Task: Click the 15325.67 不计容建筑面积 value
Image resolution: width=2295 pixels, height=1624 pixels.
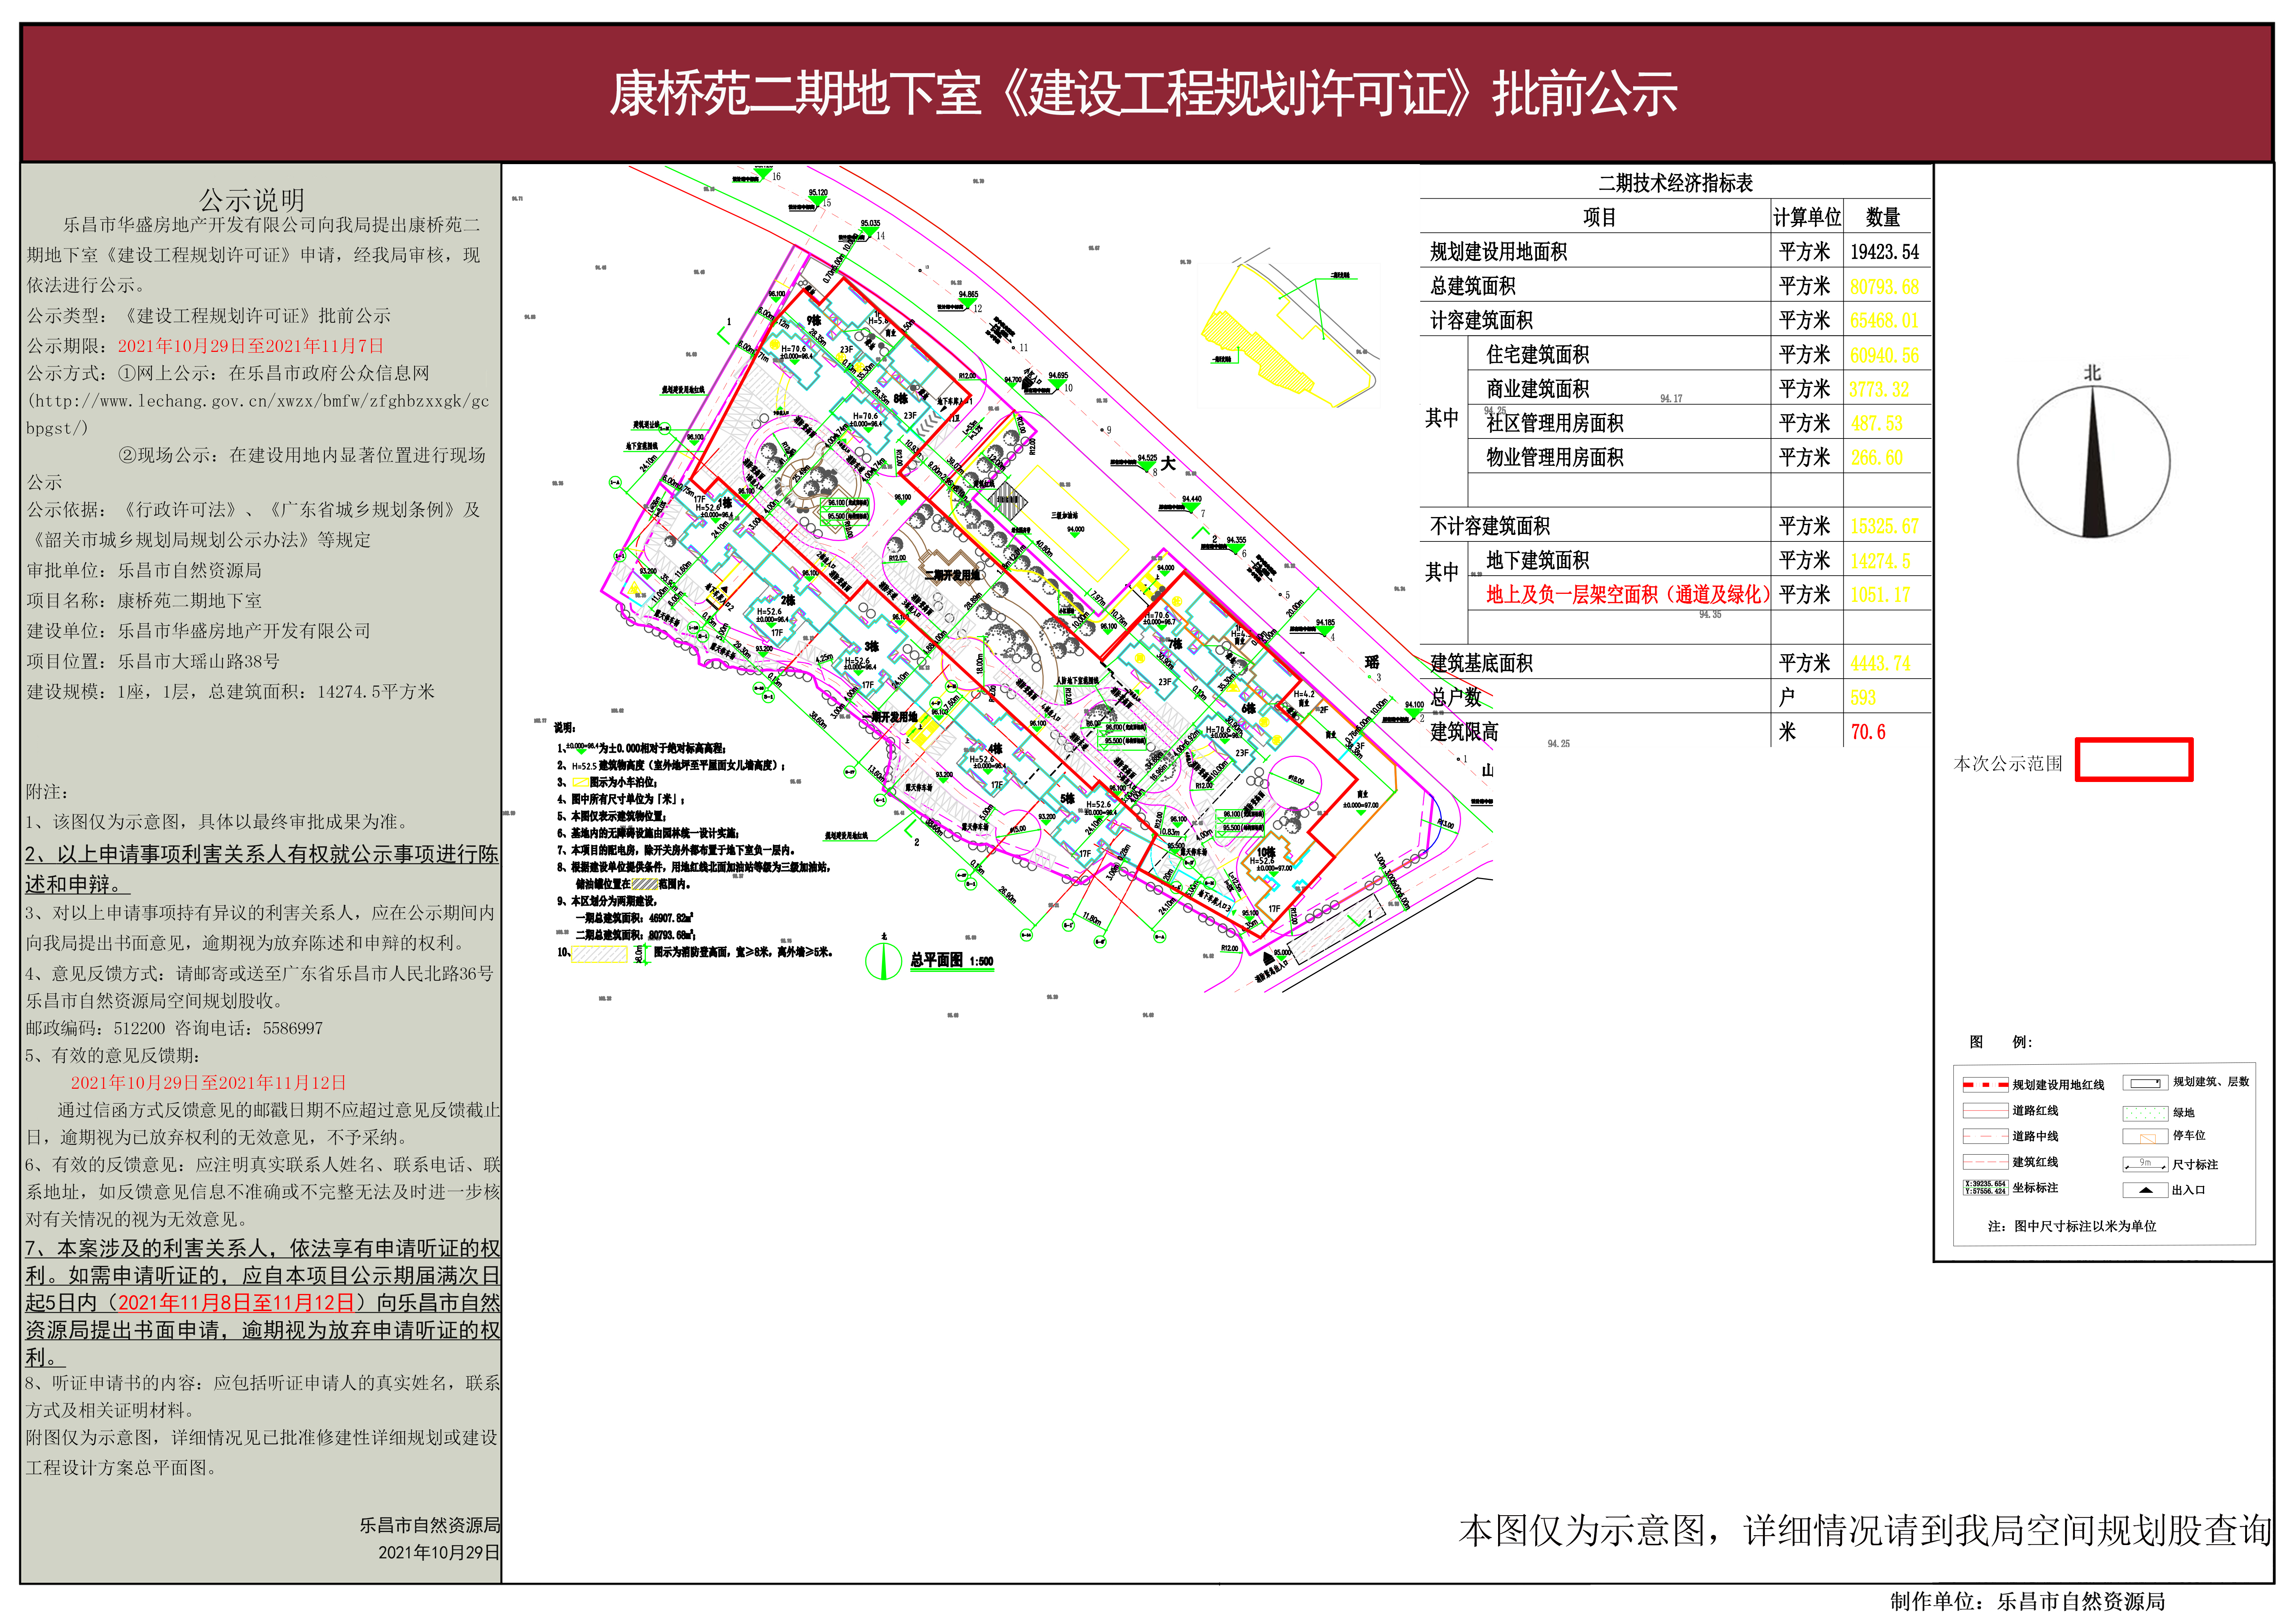Action: click(x=1885, y=526)
